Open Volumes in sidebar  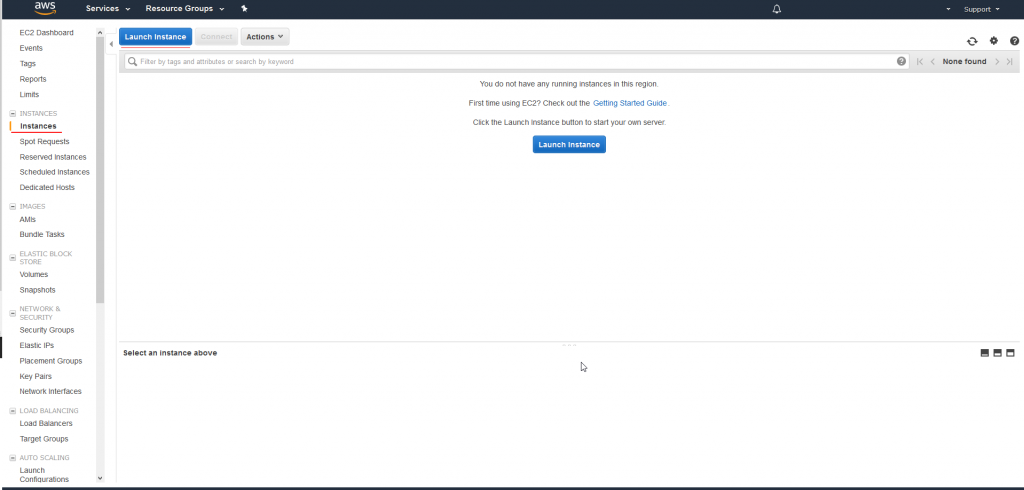pos(33,275)
